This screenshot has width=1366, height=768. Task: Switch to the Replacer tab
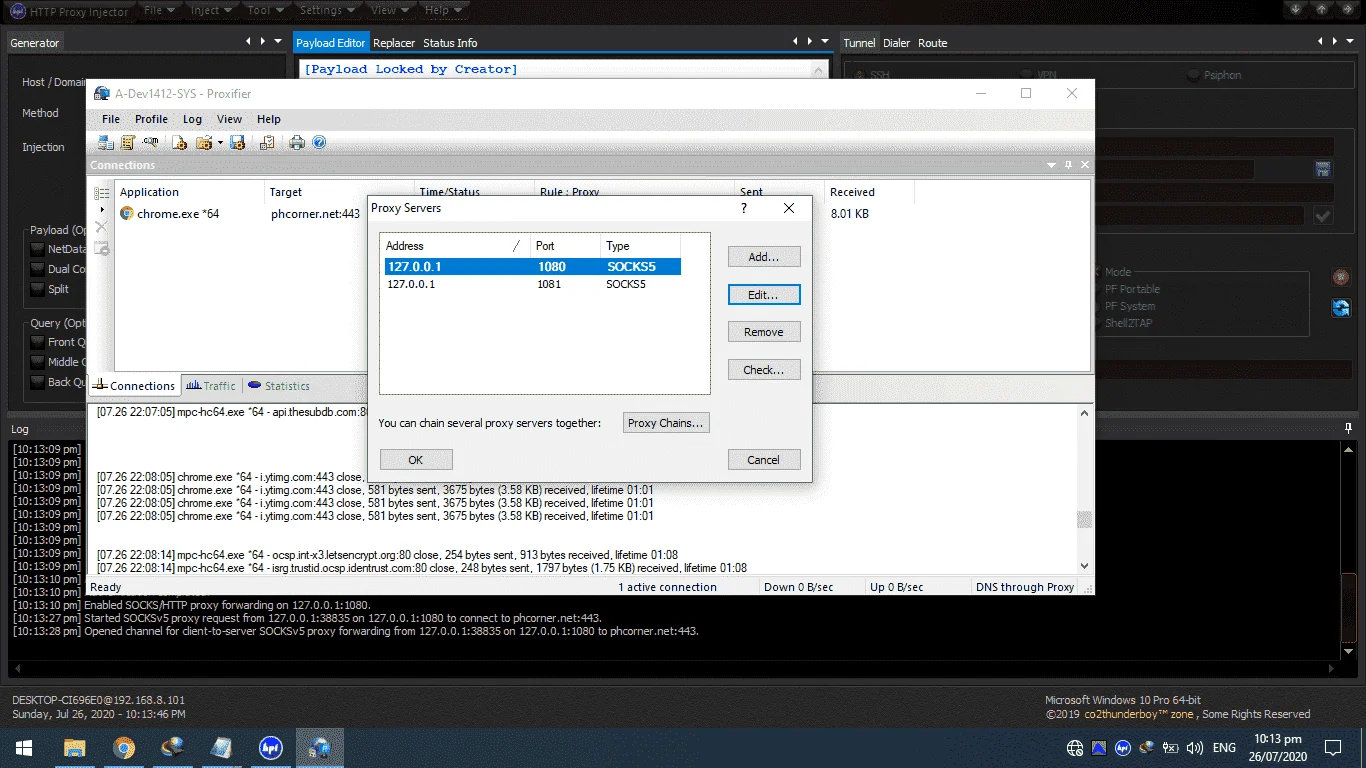click(x=394, y=43)
